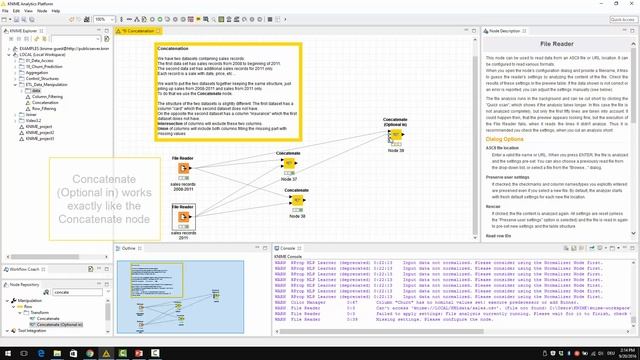Open the Open Console dropdown arrow

point(618,248)
